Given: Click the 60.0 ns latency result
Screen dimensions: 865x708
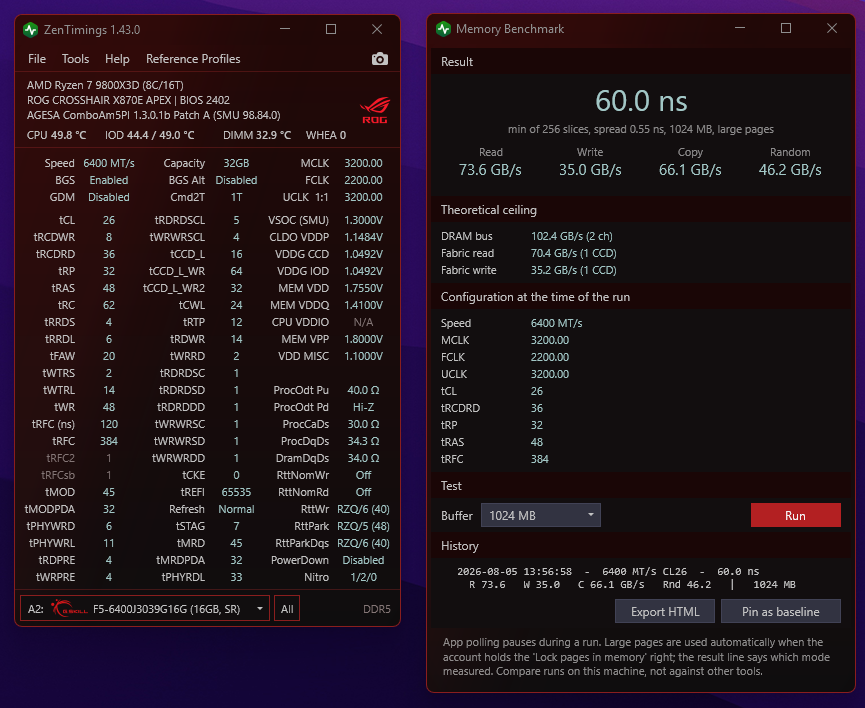Looking at the screenshot, I should tap(641, 101).
